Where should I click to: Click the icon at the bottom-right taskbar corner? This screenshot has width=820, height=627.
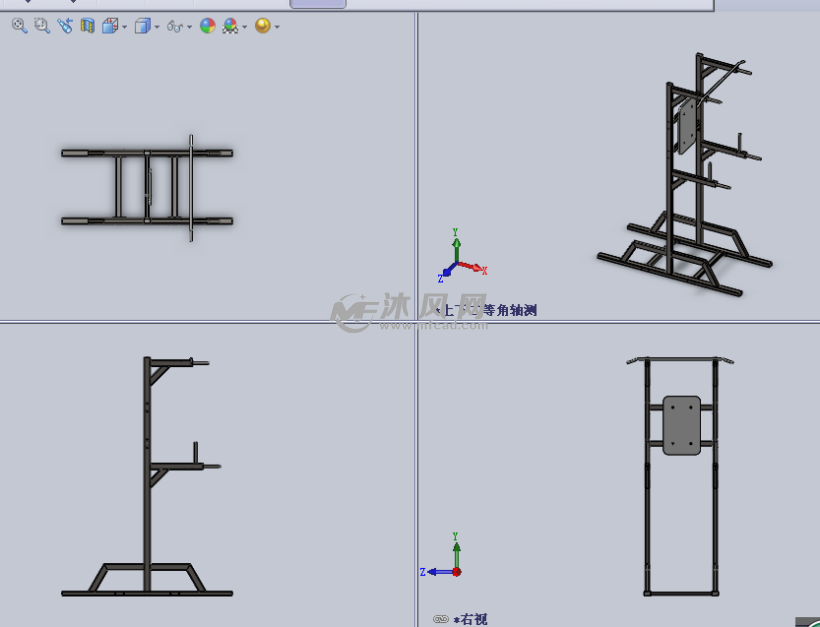[x=812, y=621]
